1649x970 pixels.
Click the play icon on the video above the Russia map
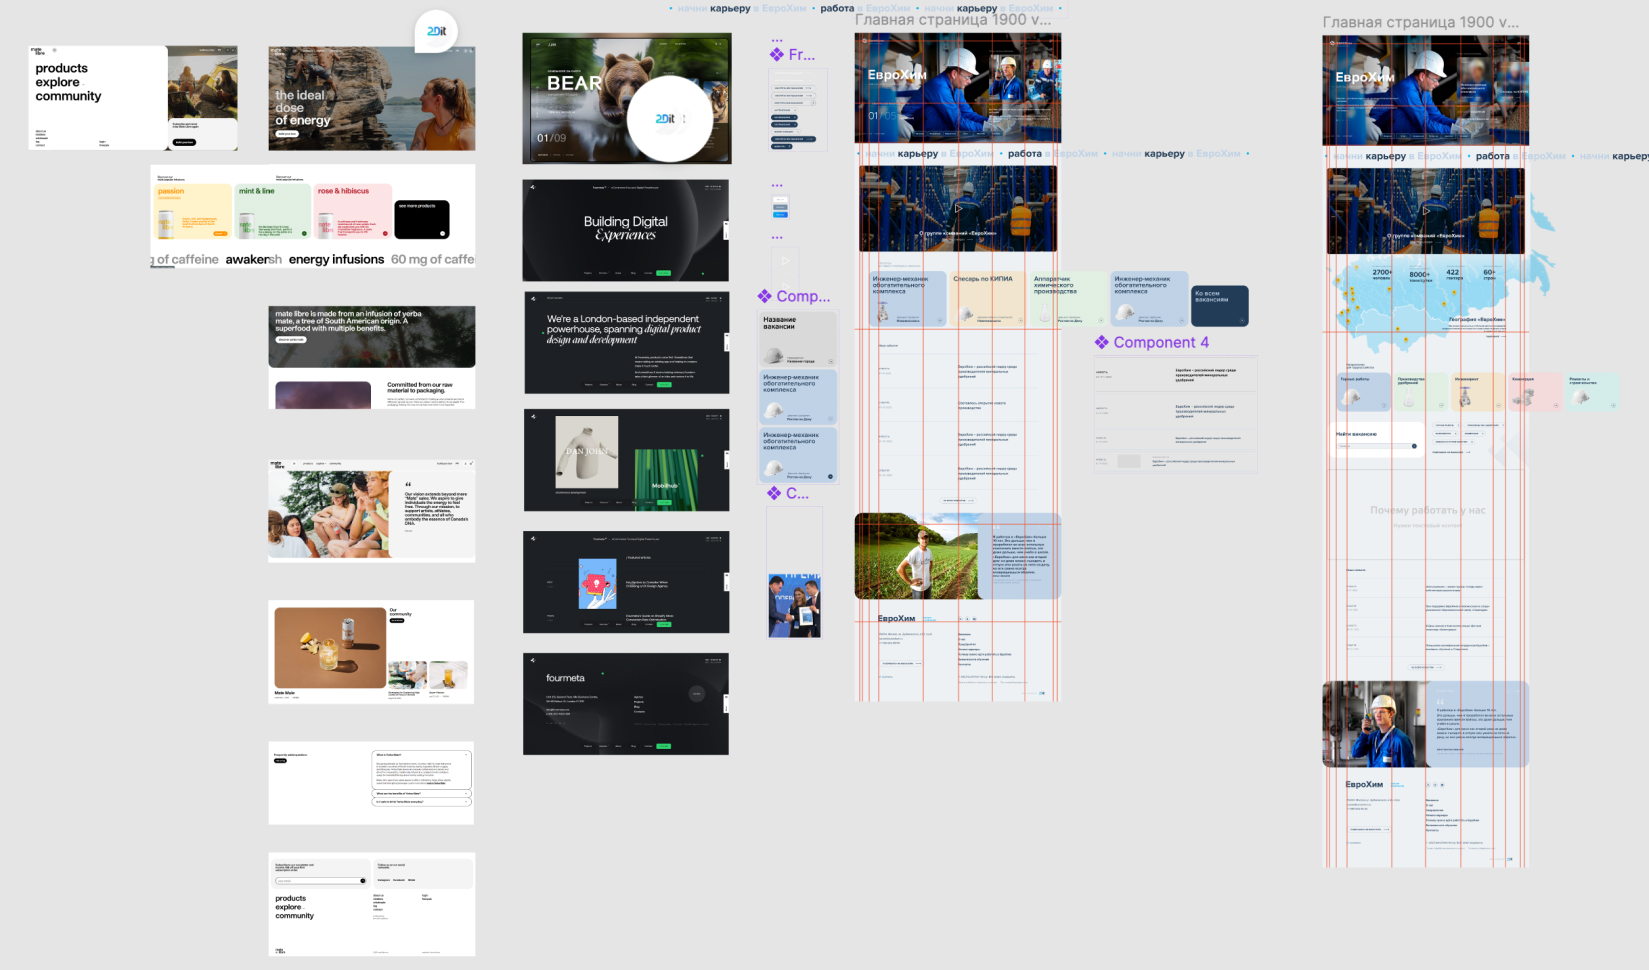pyautogui.click(x=1426, y=210)
